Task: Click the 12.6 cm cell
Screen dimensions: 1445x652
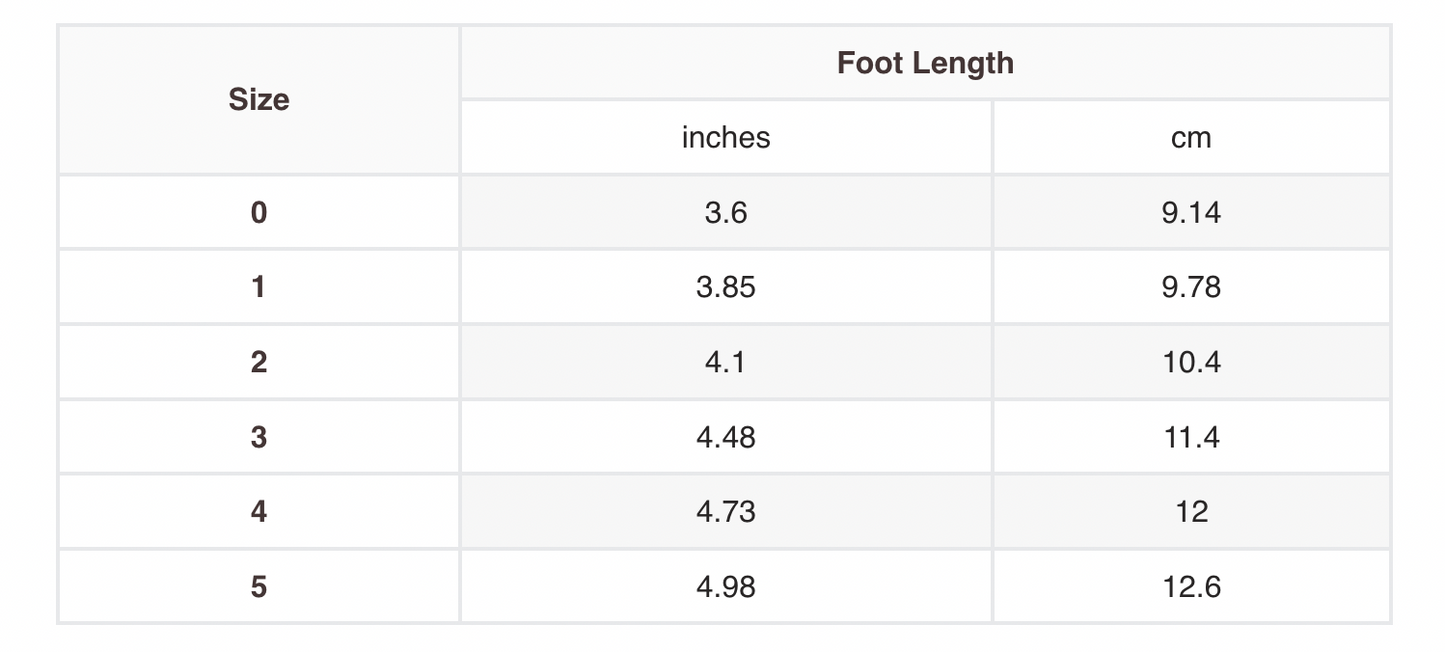Action: pyautogui.click(x=1191, y=586)
